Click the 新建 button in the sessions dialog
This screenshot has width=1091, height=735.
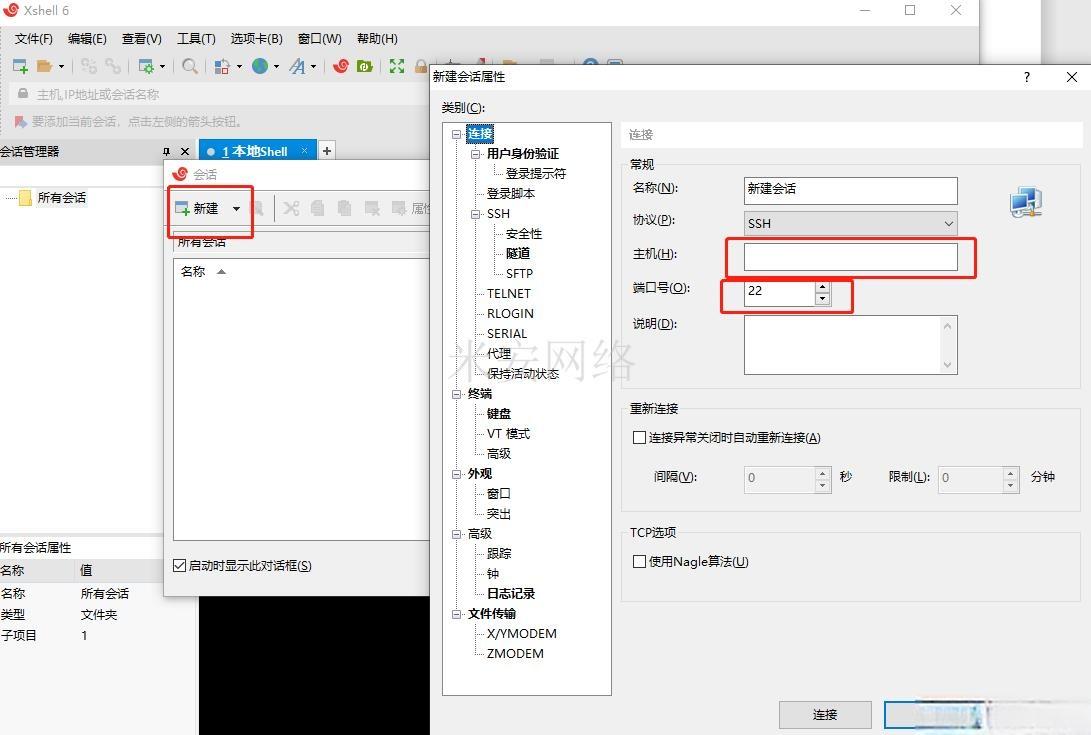pos(198,208)
